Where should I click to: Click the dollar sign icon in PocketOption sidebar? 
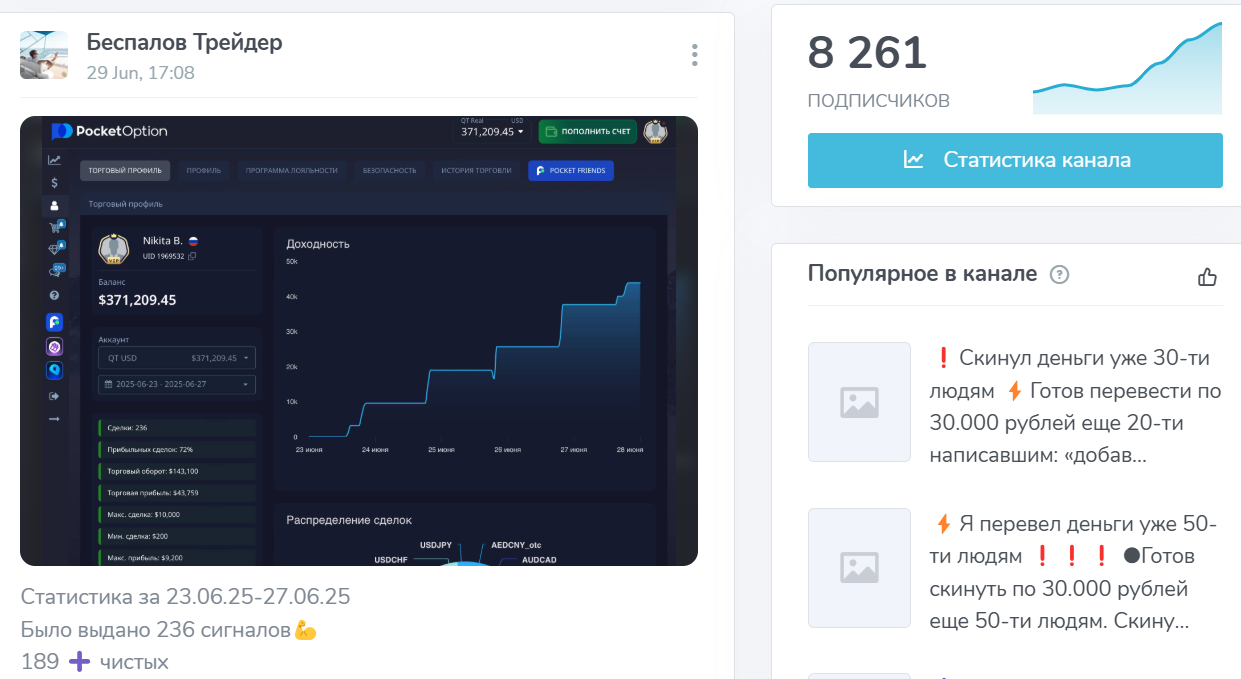click(54, 183)
